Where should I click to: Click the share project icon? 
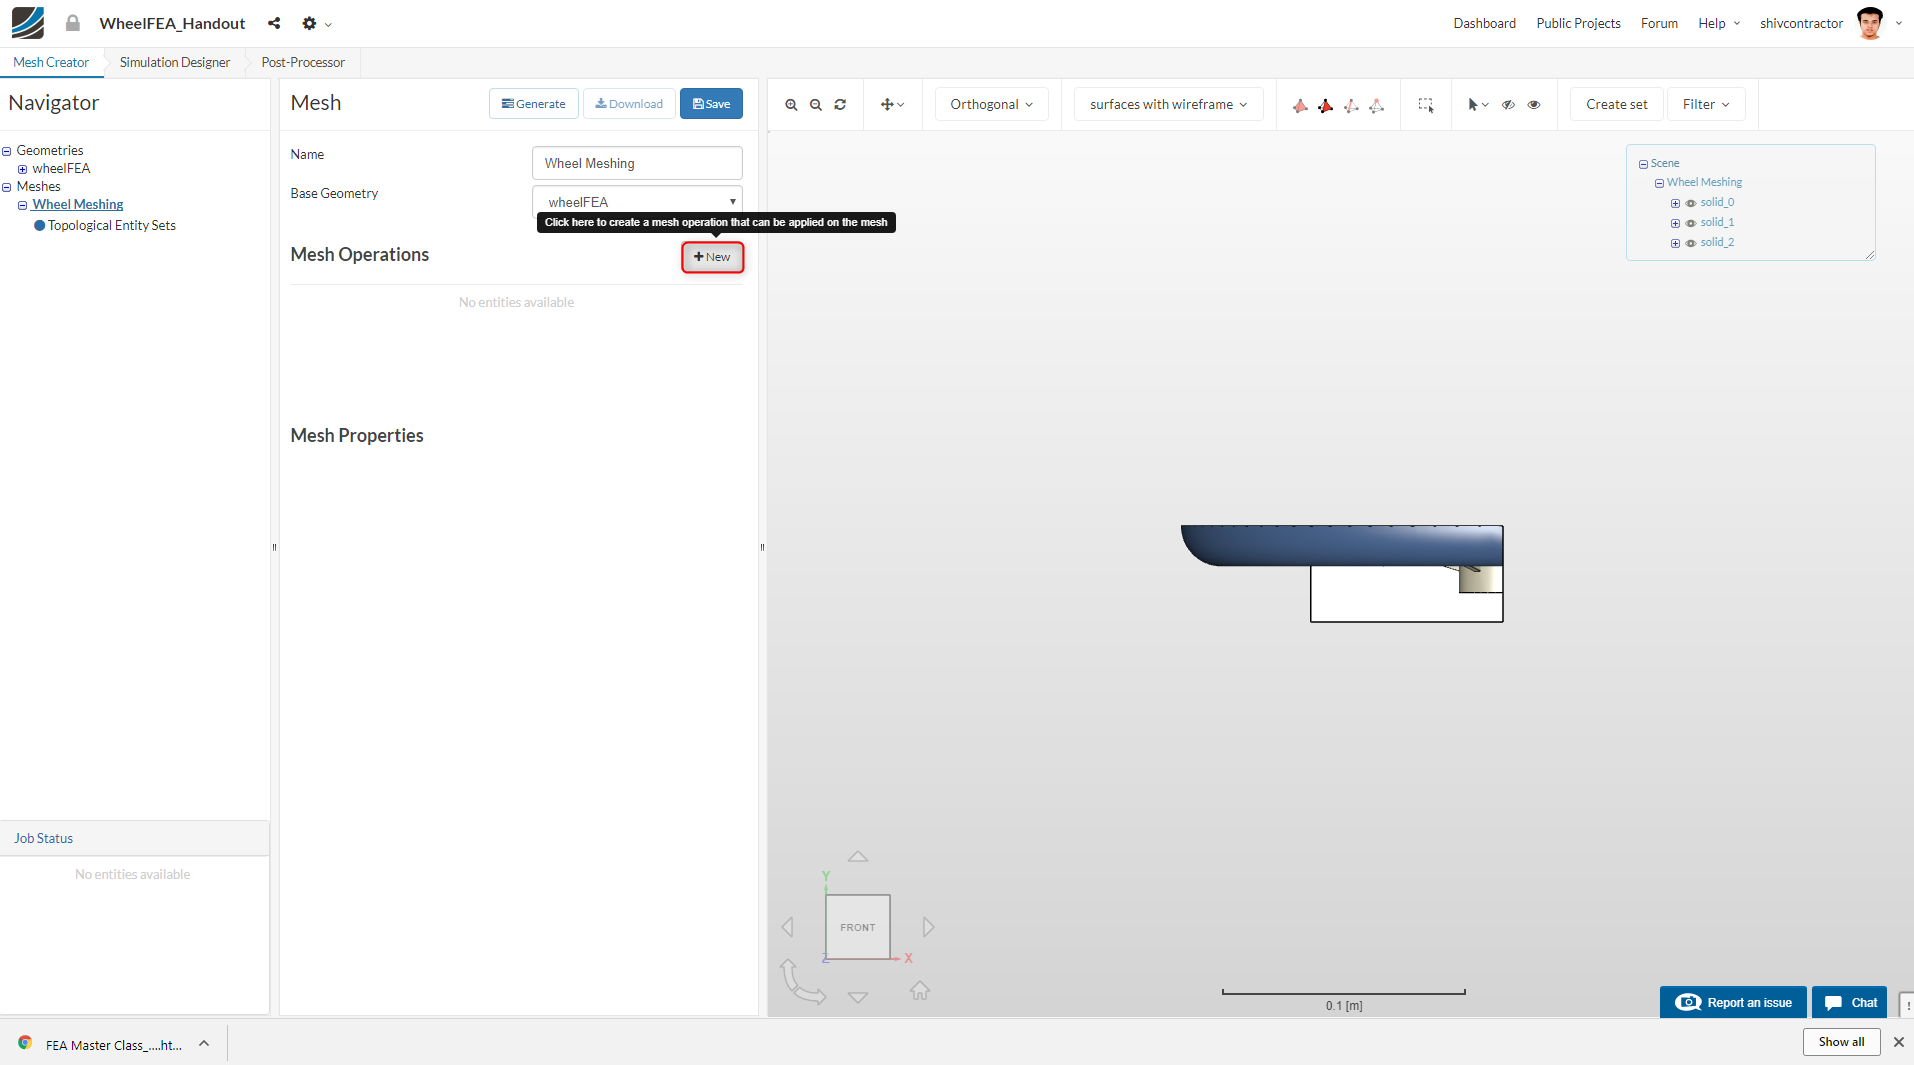click(274, 23)
